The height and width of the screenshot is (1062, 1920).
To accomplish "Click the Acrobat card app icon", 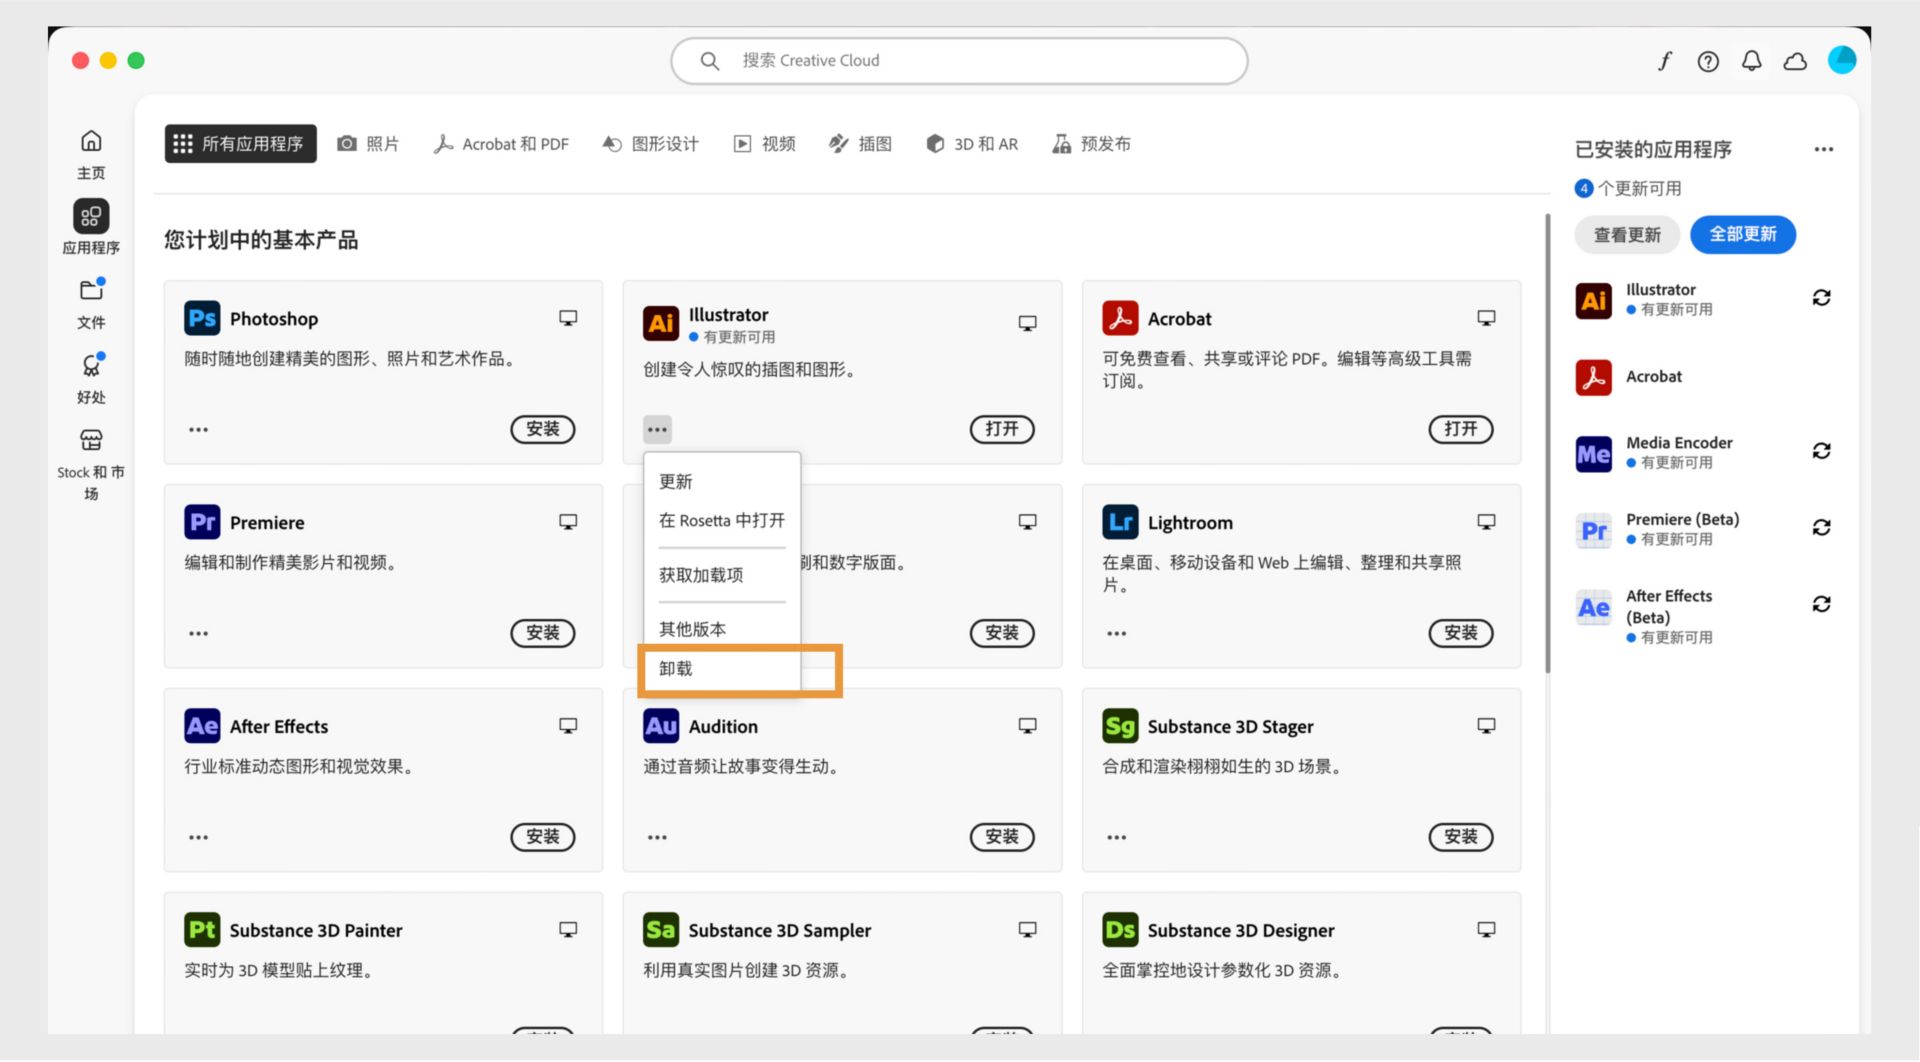I will pyautogui.click(x=1120, y=318).
